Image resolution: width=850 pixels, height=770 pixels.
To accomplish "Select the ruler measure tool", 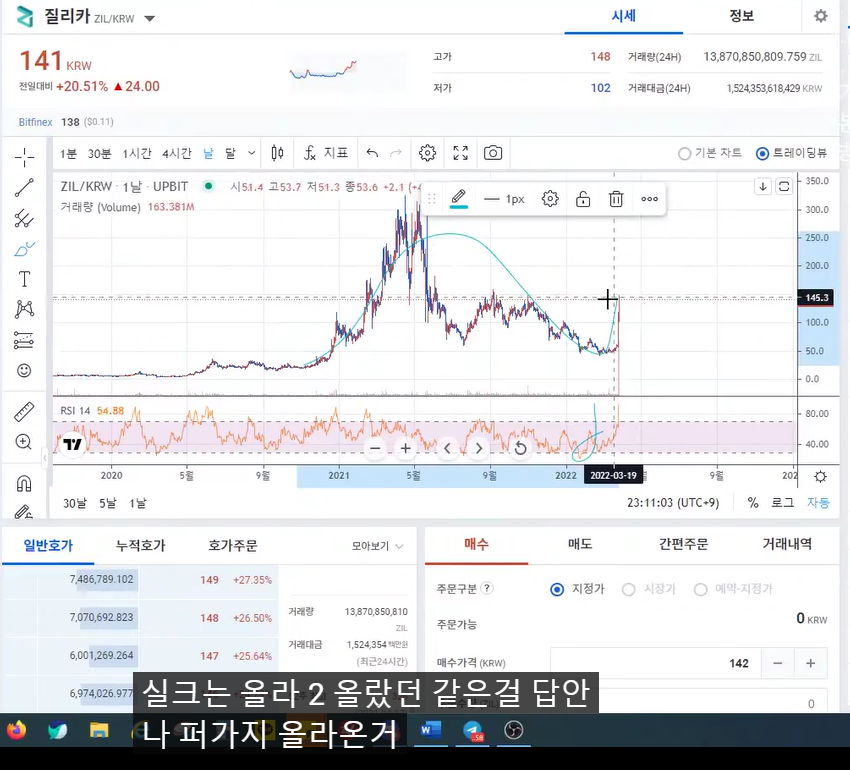I will tap(24, 412).
